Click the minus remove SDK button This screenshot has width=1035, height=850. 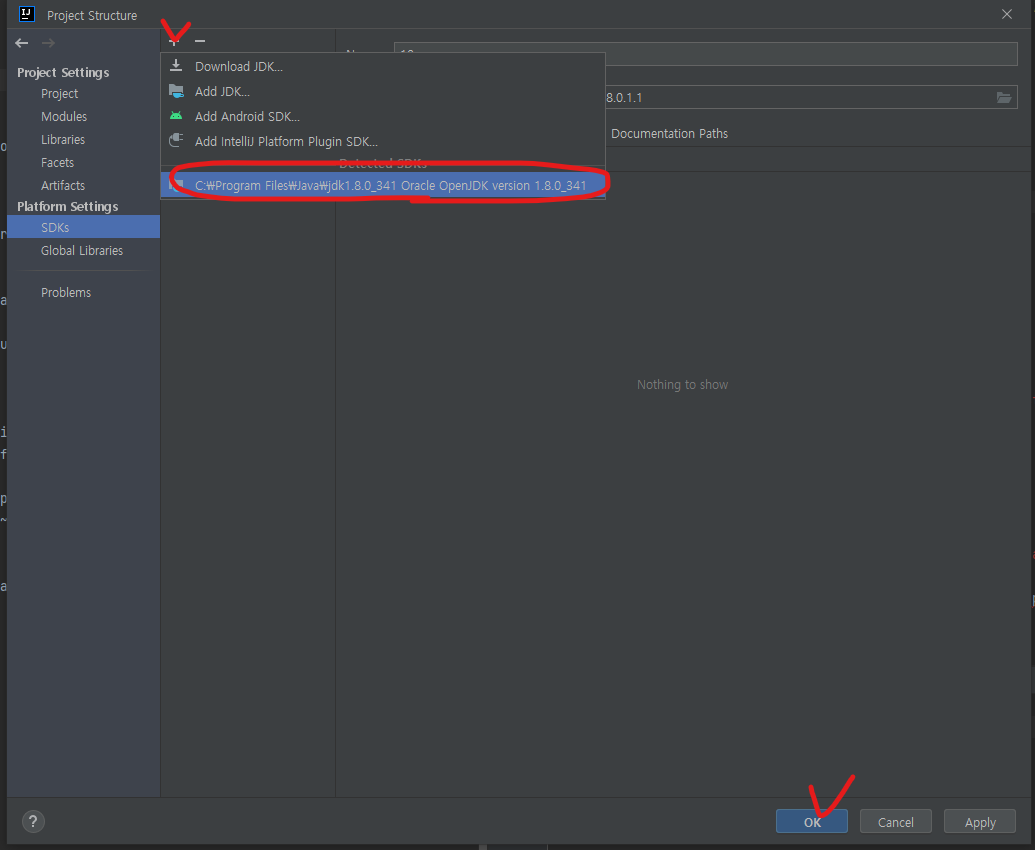point(200,42)
